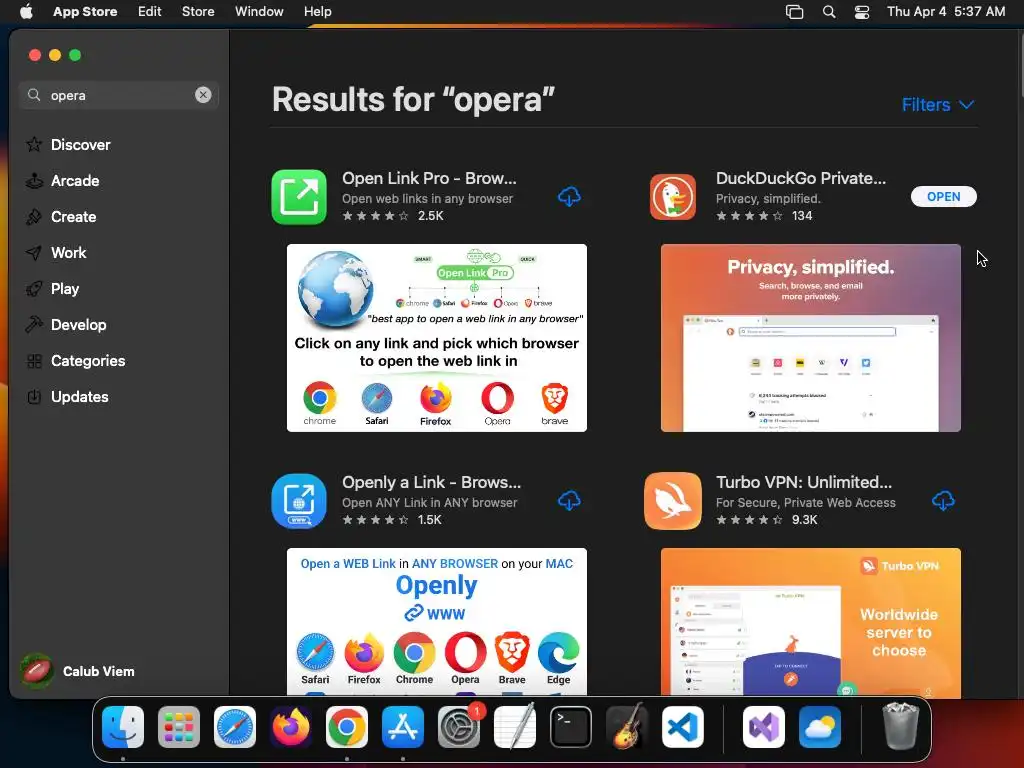Open Terminal from the Dock
Image resolution: width=1024 pixels, height=768 pixels.
571,727
